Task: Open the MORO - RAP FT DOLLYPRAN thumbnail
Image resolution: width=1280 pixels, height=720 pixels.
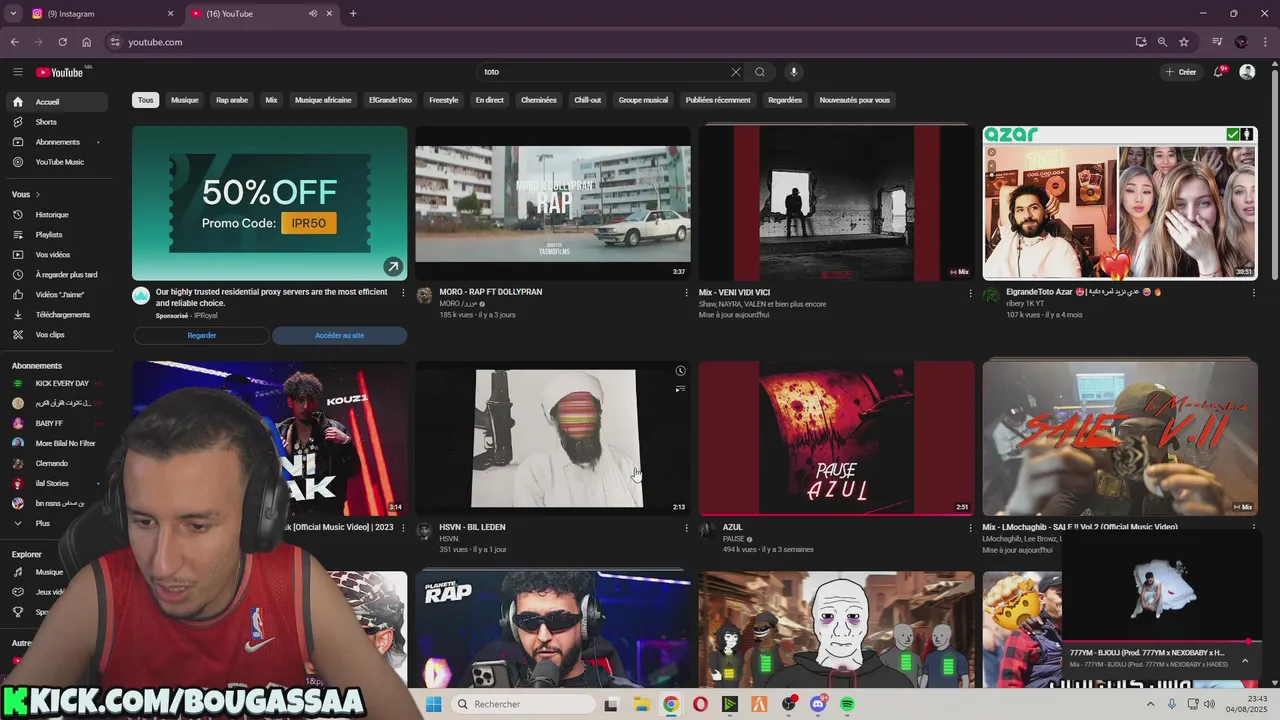Action: coord(553,203)
